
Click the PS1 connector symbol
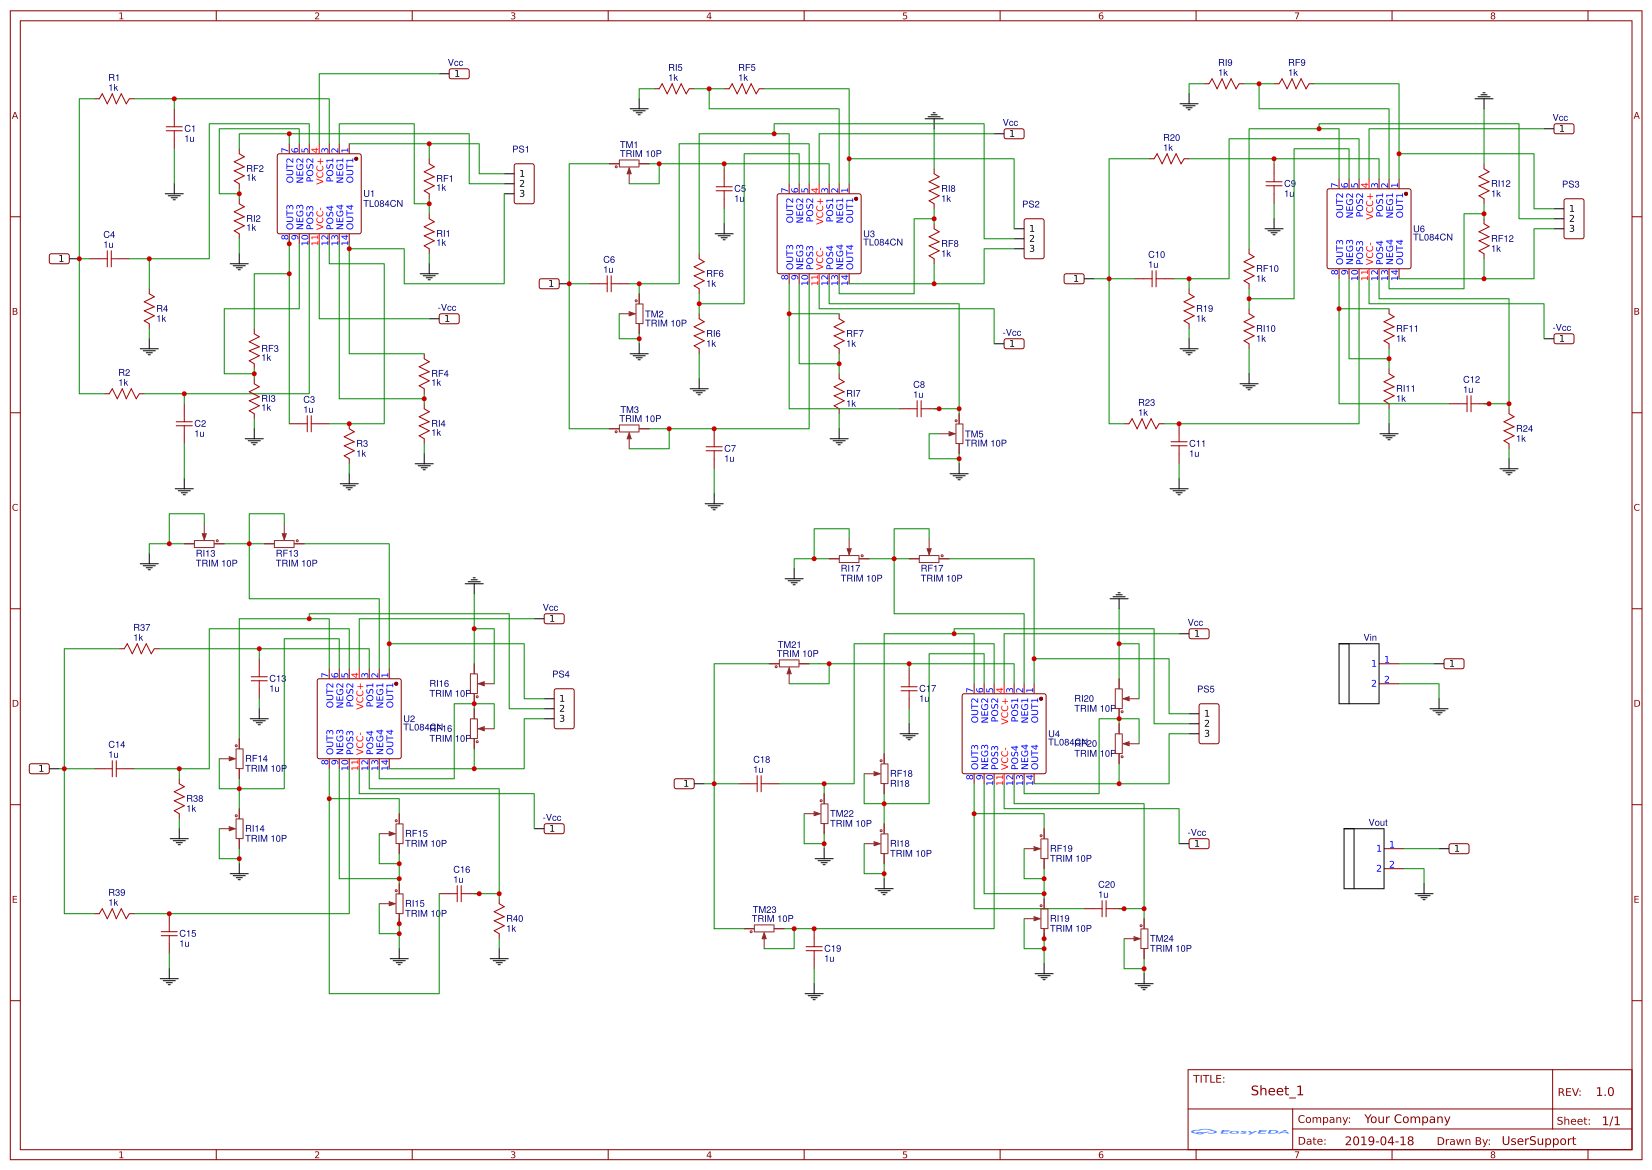(524, 185)
